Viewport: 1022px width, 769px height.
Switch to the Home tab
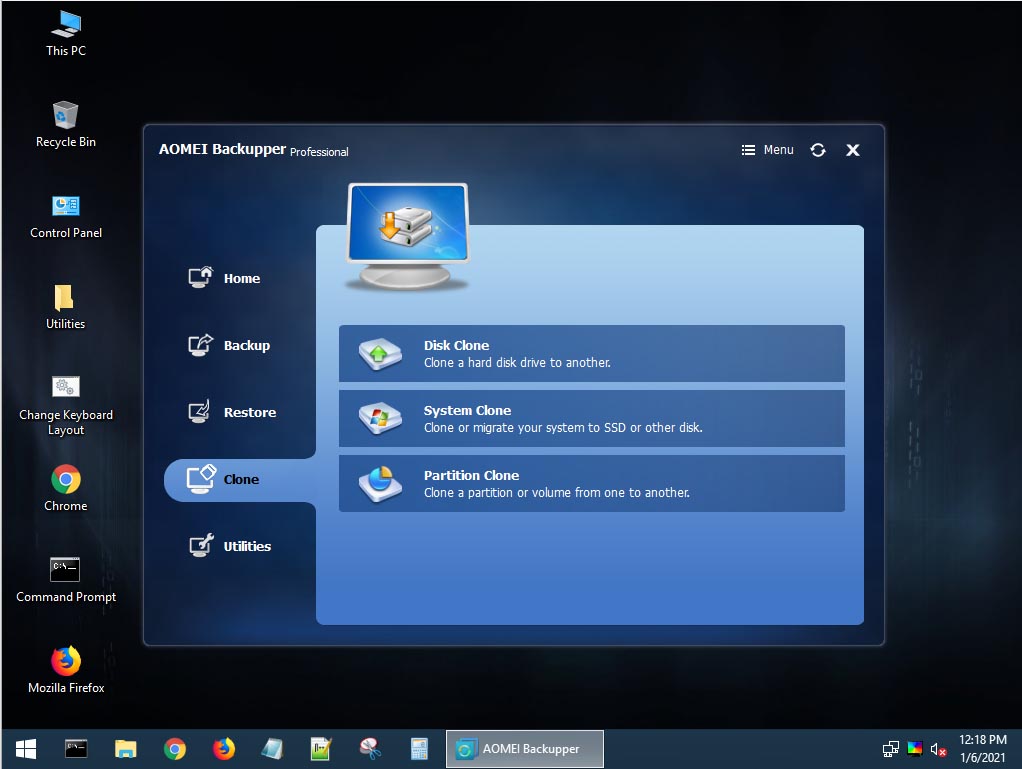(x=240, y=278)
